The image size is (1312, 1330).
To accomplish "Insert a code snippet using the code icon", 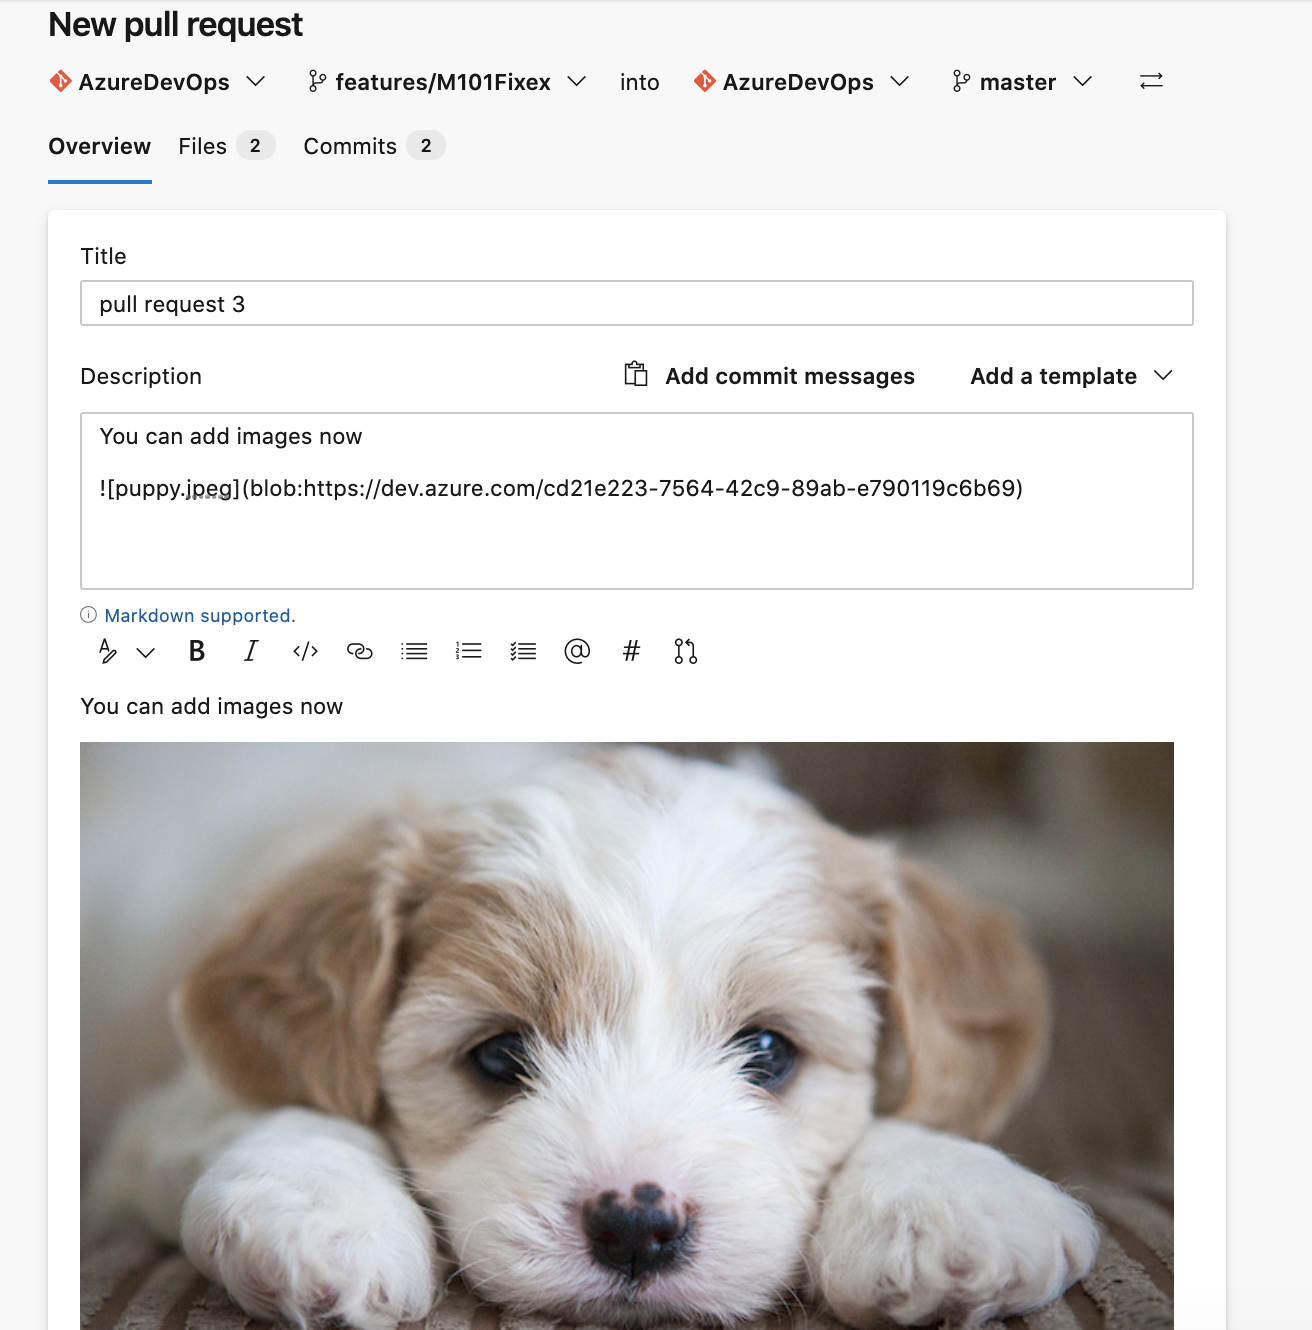I will (305, 651).
